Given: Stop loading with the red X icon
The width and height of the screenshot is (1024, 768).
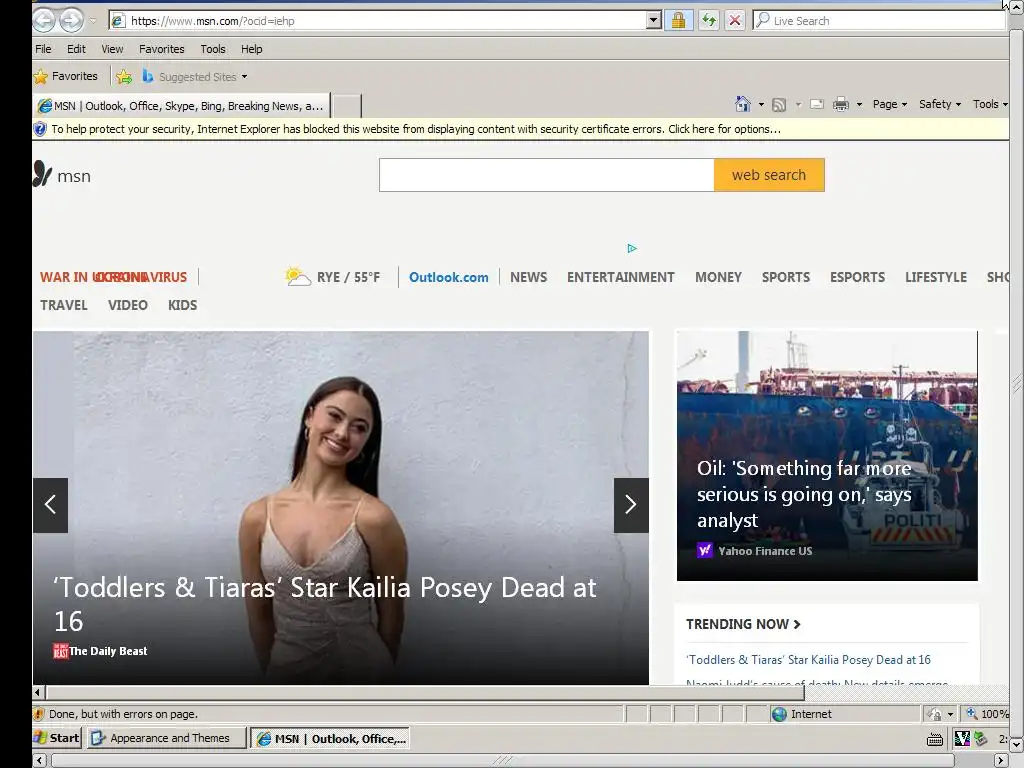Looking at the screenshot, I should point(735,20).
